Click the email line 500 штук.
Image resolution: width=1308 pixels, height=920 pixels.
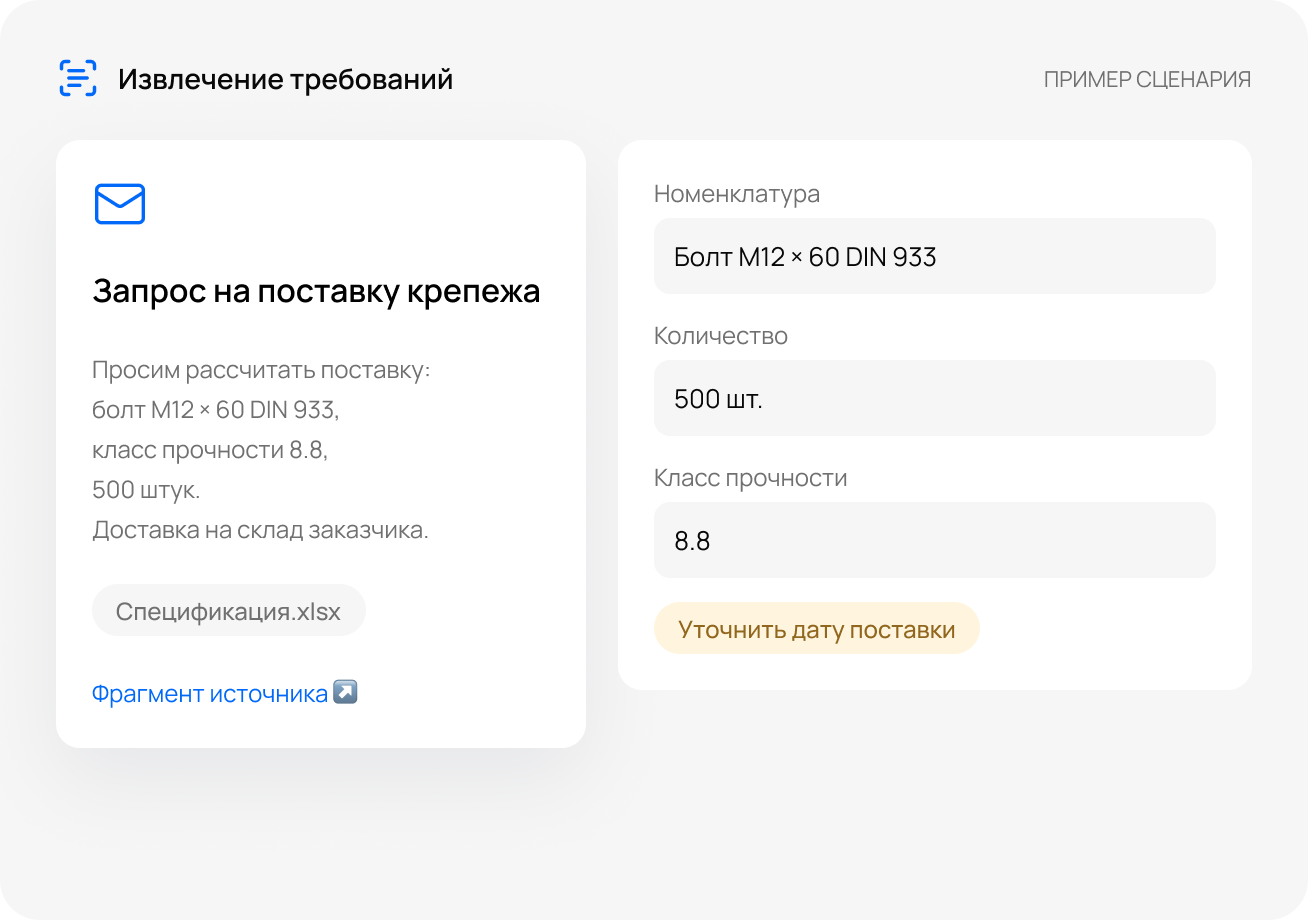[146, 490]
